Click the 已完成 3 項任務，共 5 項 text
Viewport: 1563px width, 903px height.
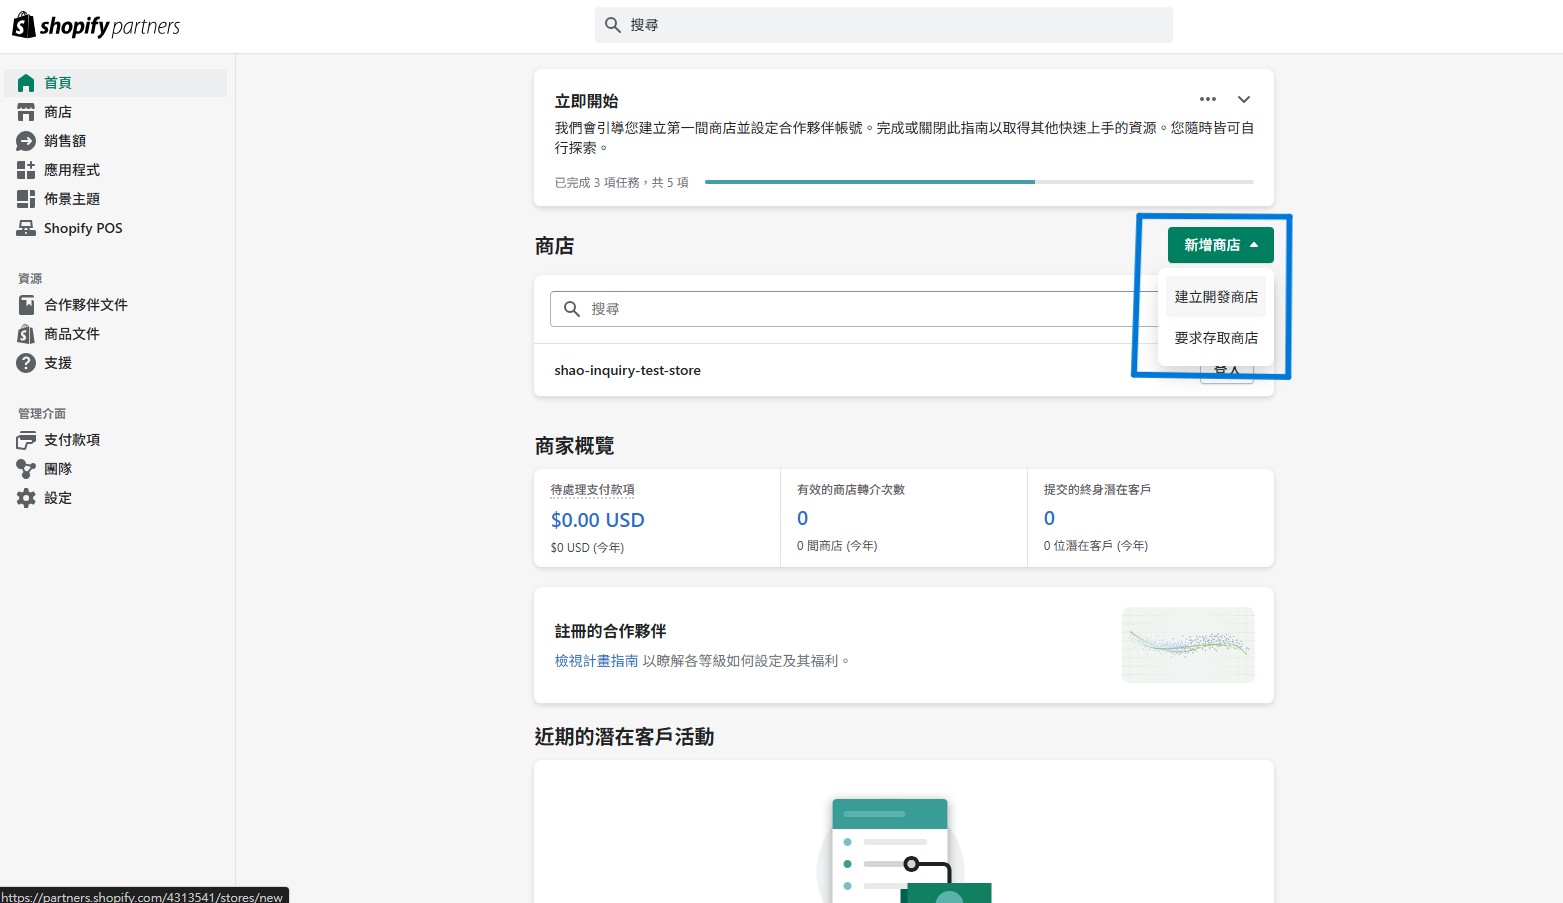(x=622, y=183)
